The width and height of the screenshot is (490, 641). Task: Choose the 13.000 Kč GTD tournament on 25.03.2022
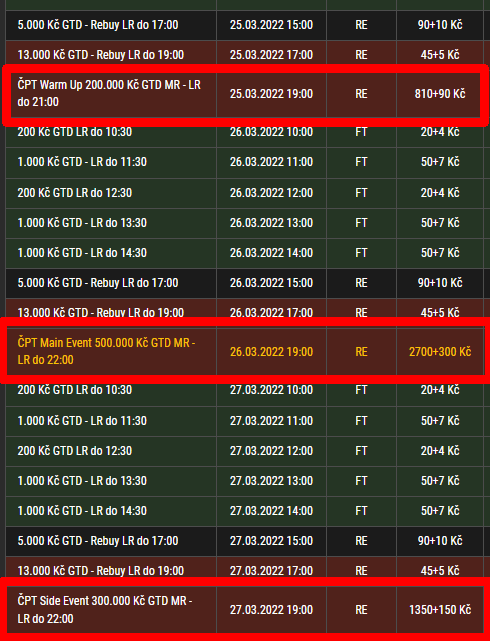tap(244, 55)
